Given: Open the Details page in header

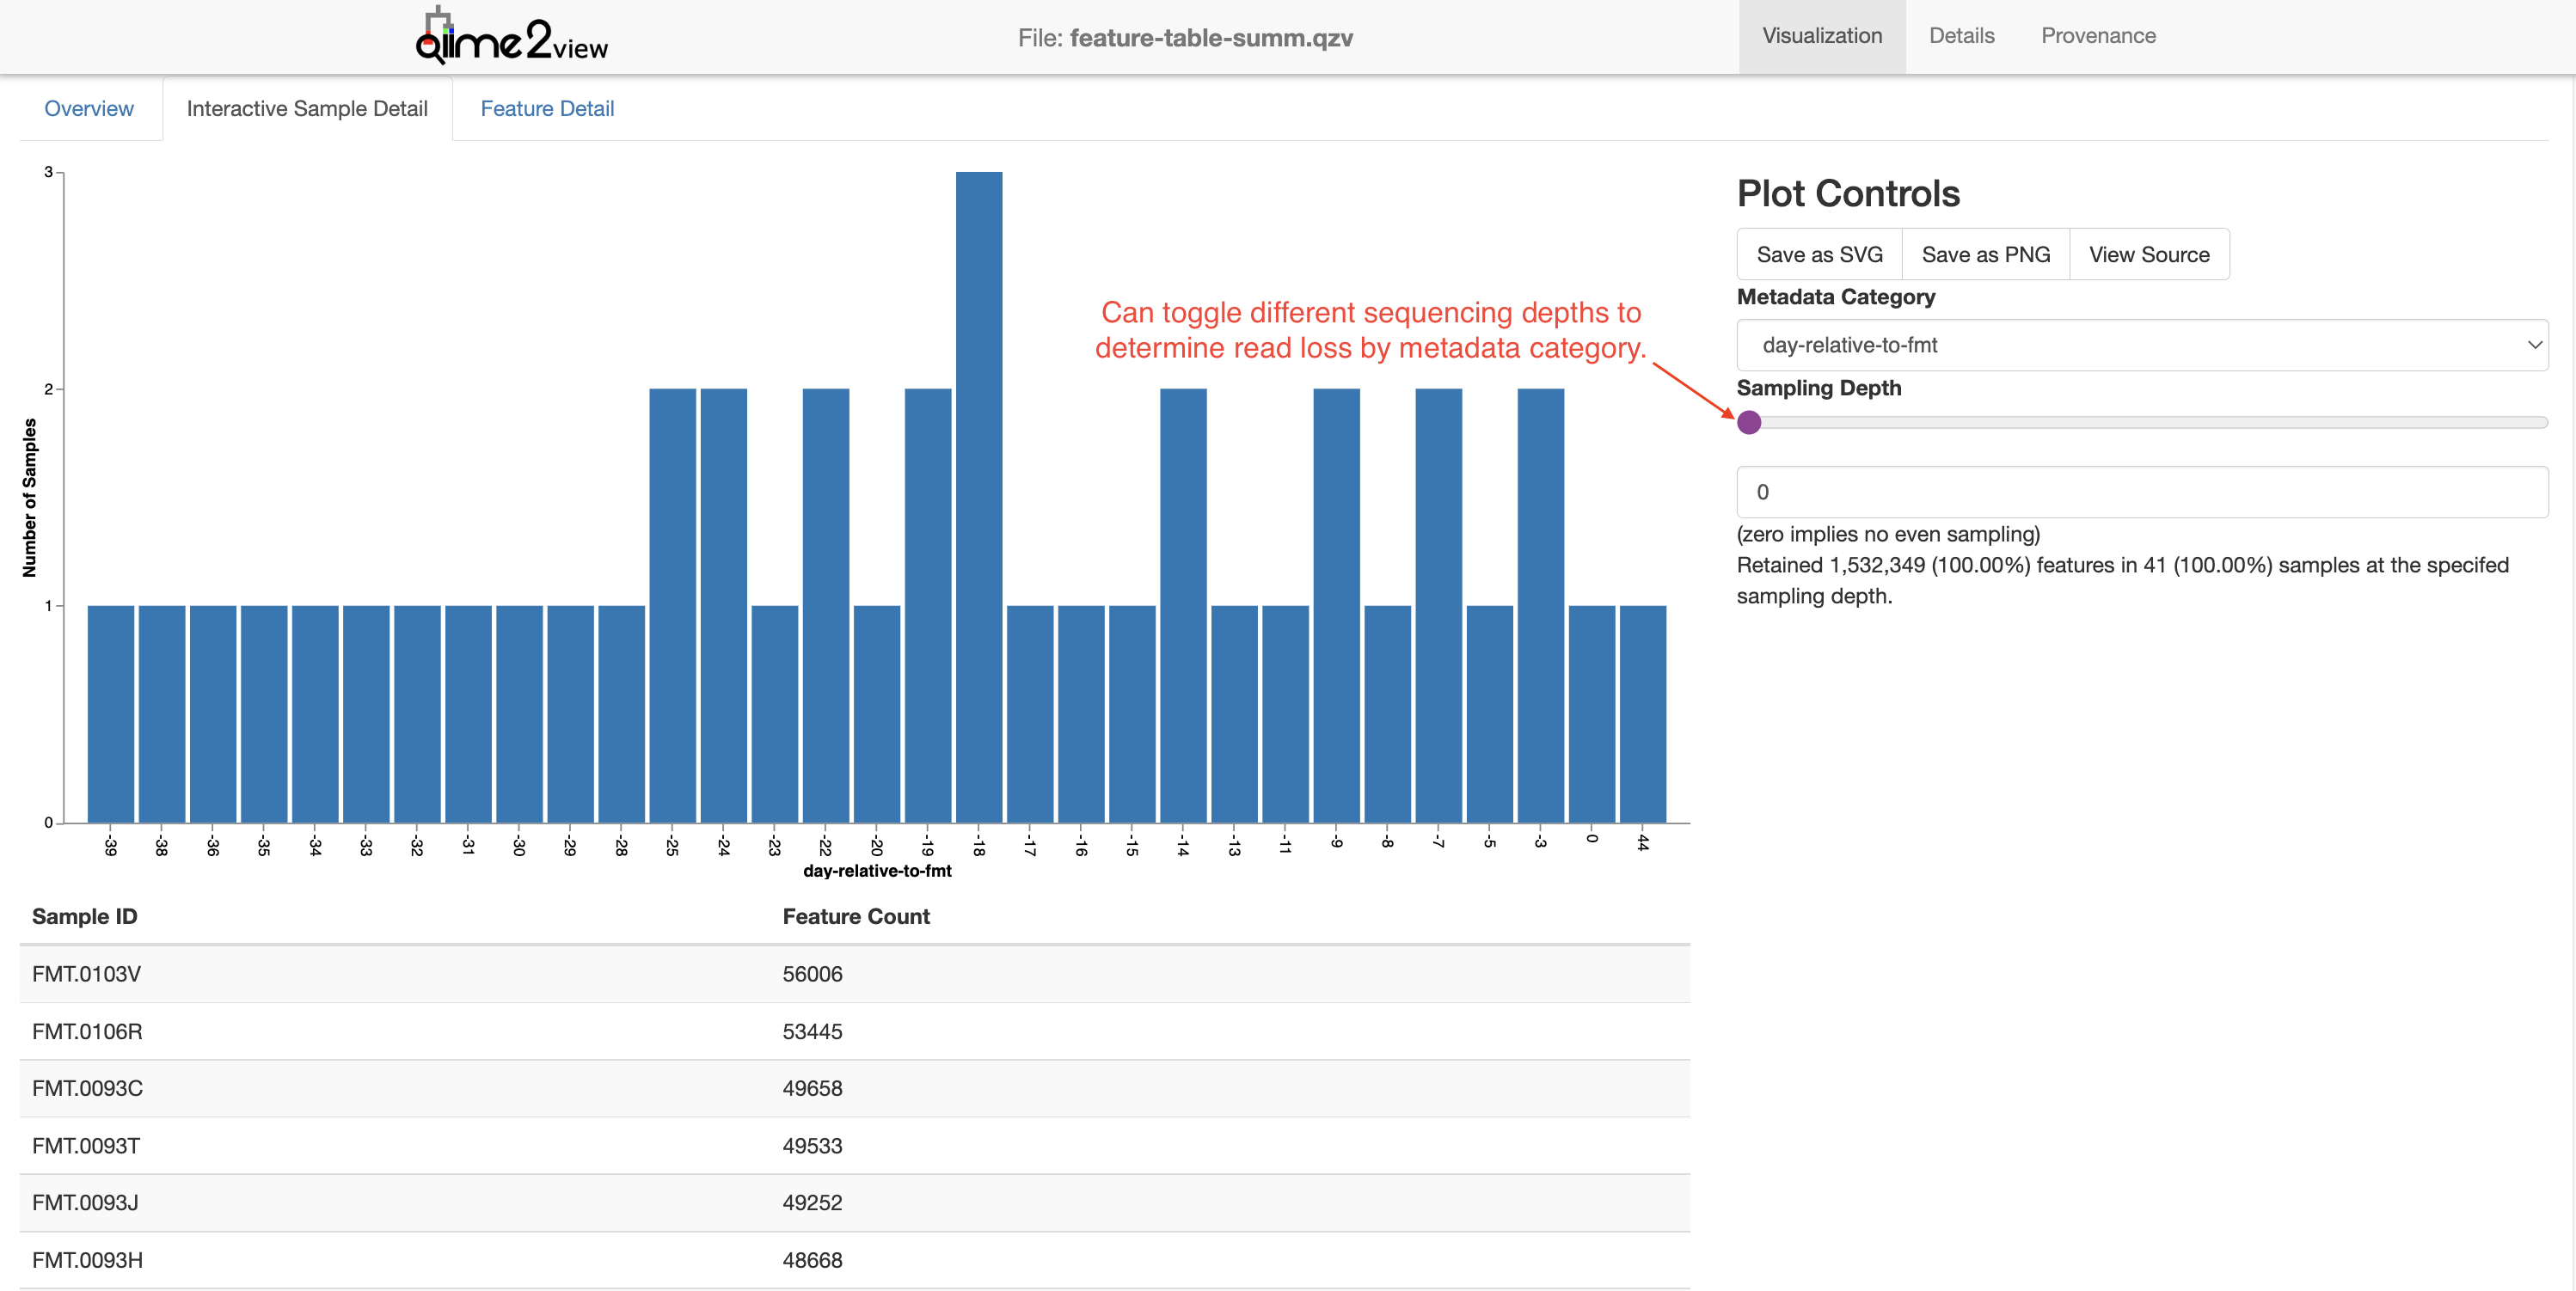Looking at the screenshot, I should [1961, 36].
